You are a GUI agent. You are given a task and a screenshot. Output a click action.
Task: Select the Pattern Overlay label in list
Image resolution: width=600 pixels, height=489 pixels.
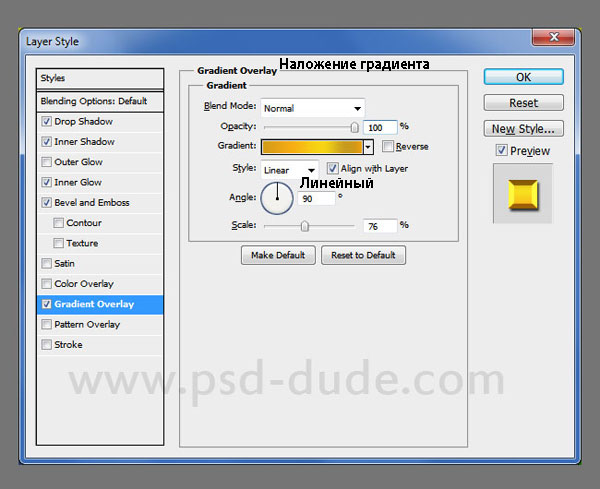tap(87, 324)
